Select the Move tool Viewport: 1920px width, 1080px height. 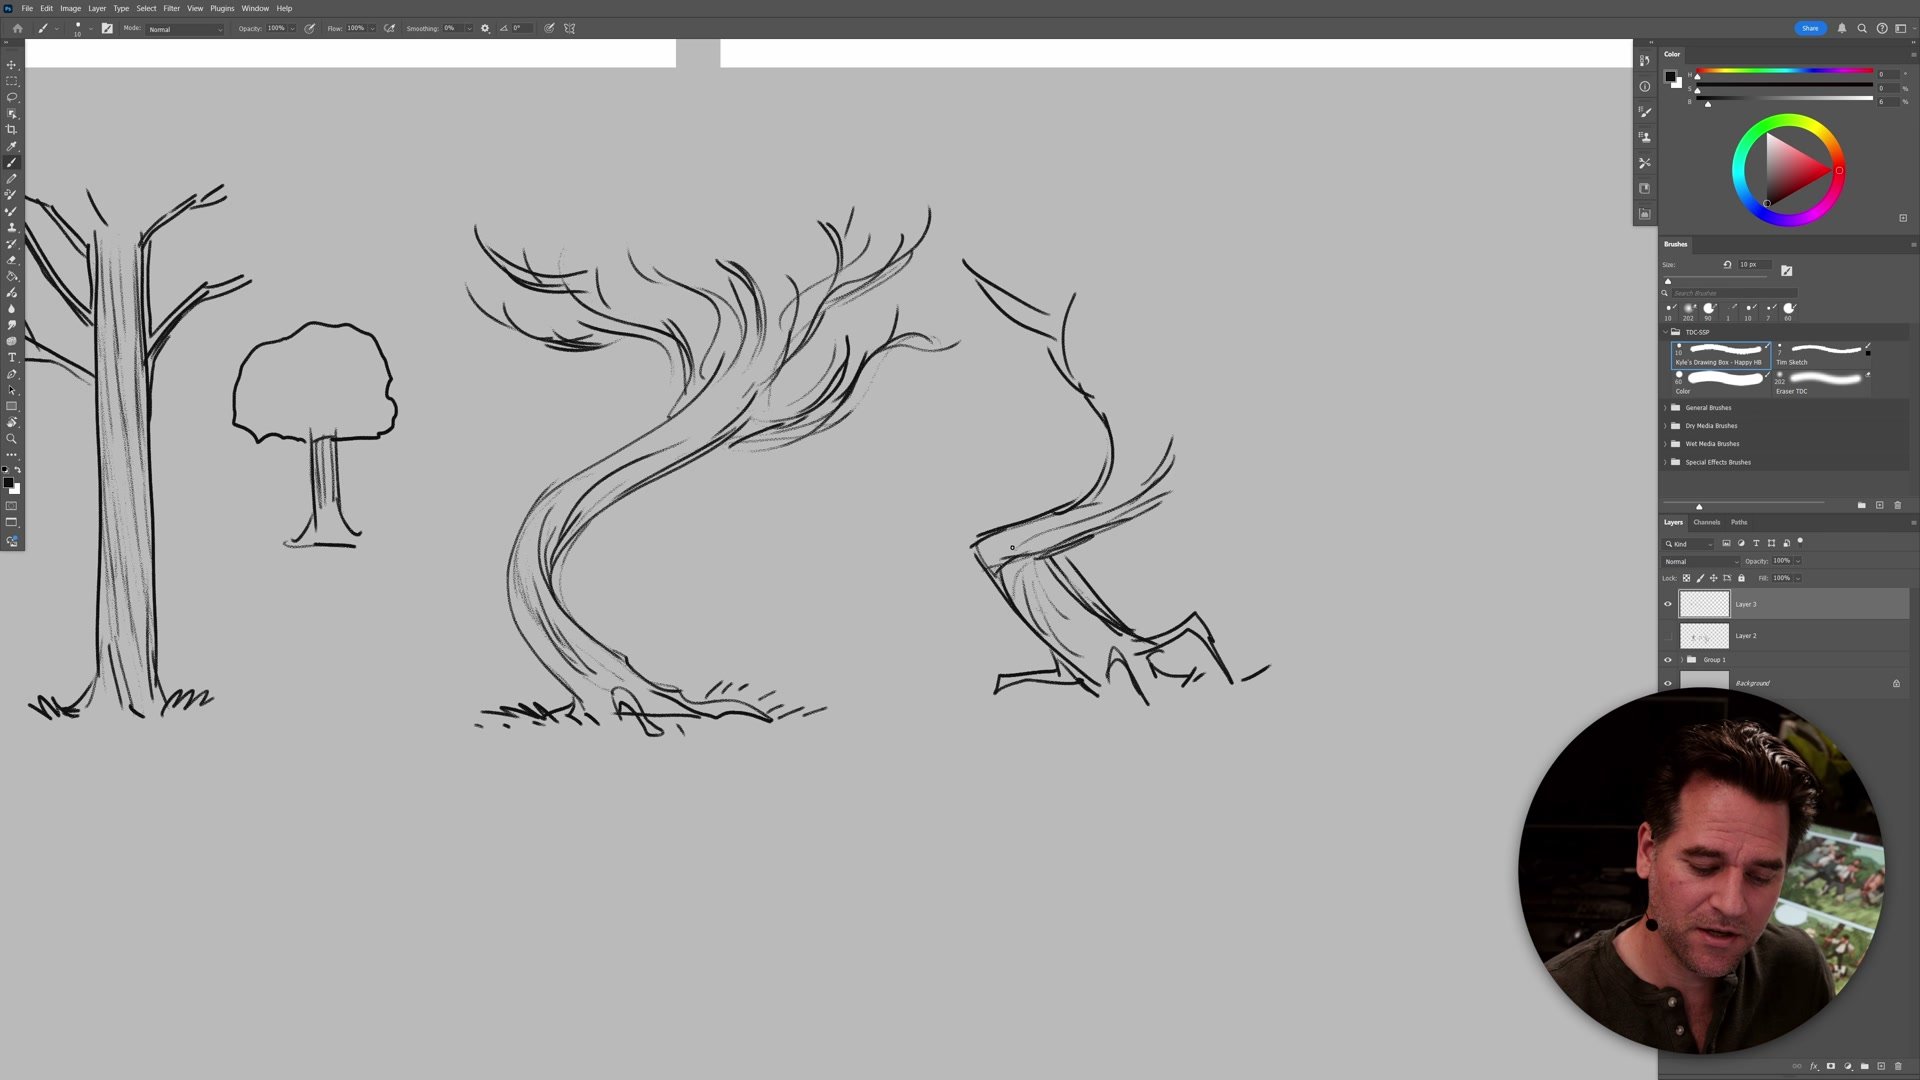pyautogui.click(x=12, y=65)
